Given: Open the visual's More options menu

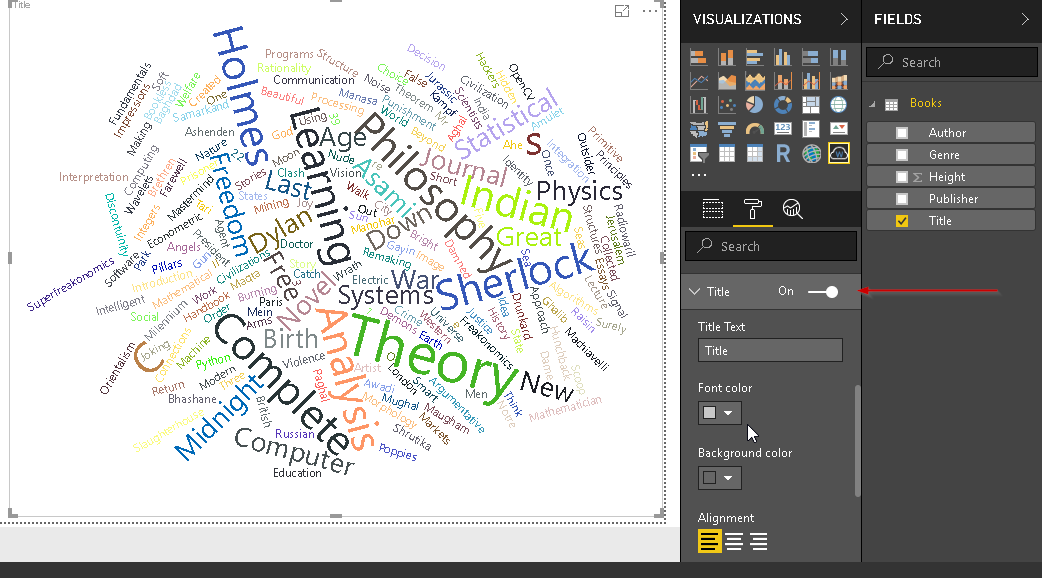Looking at the screenshot, I should tap(650, 11).
